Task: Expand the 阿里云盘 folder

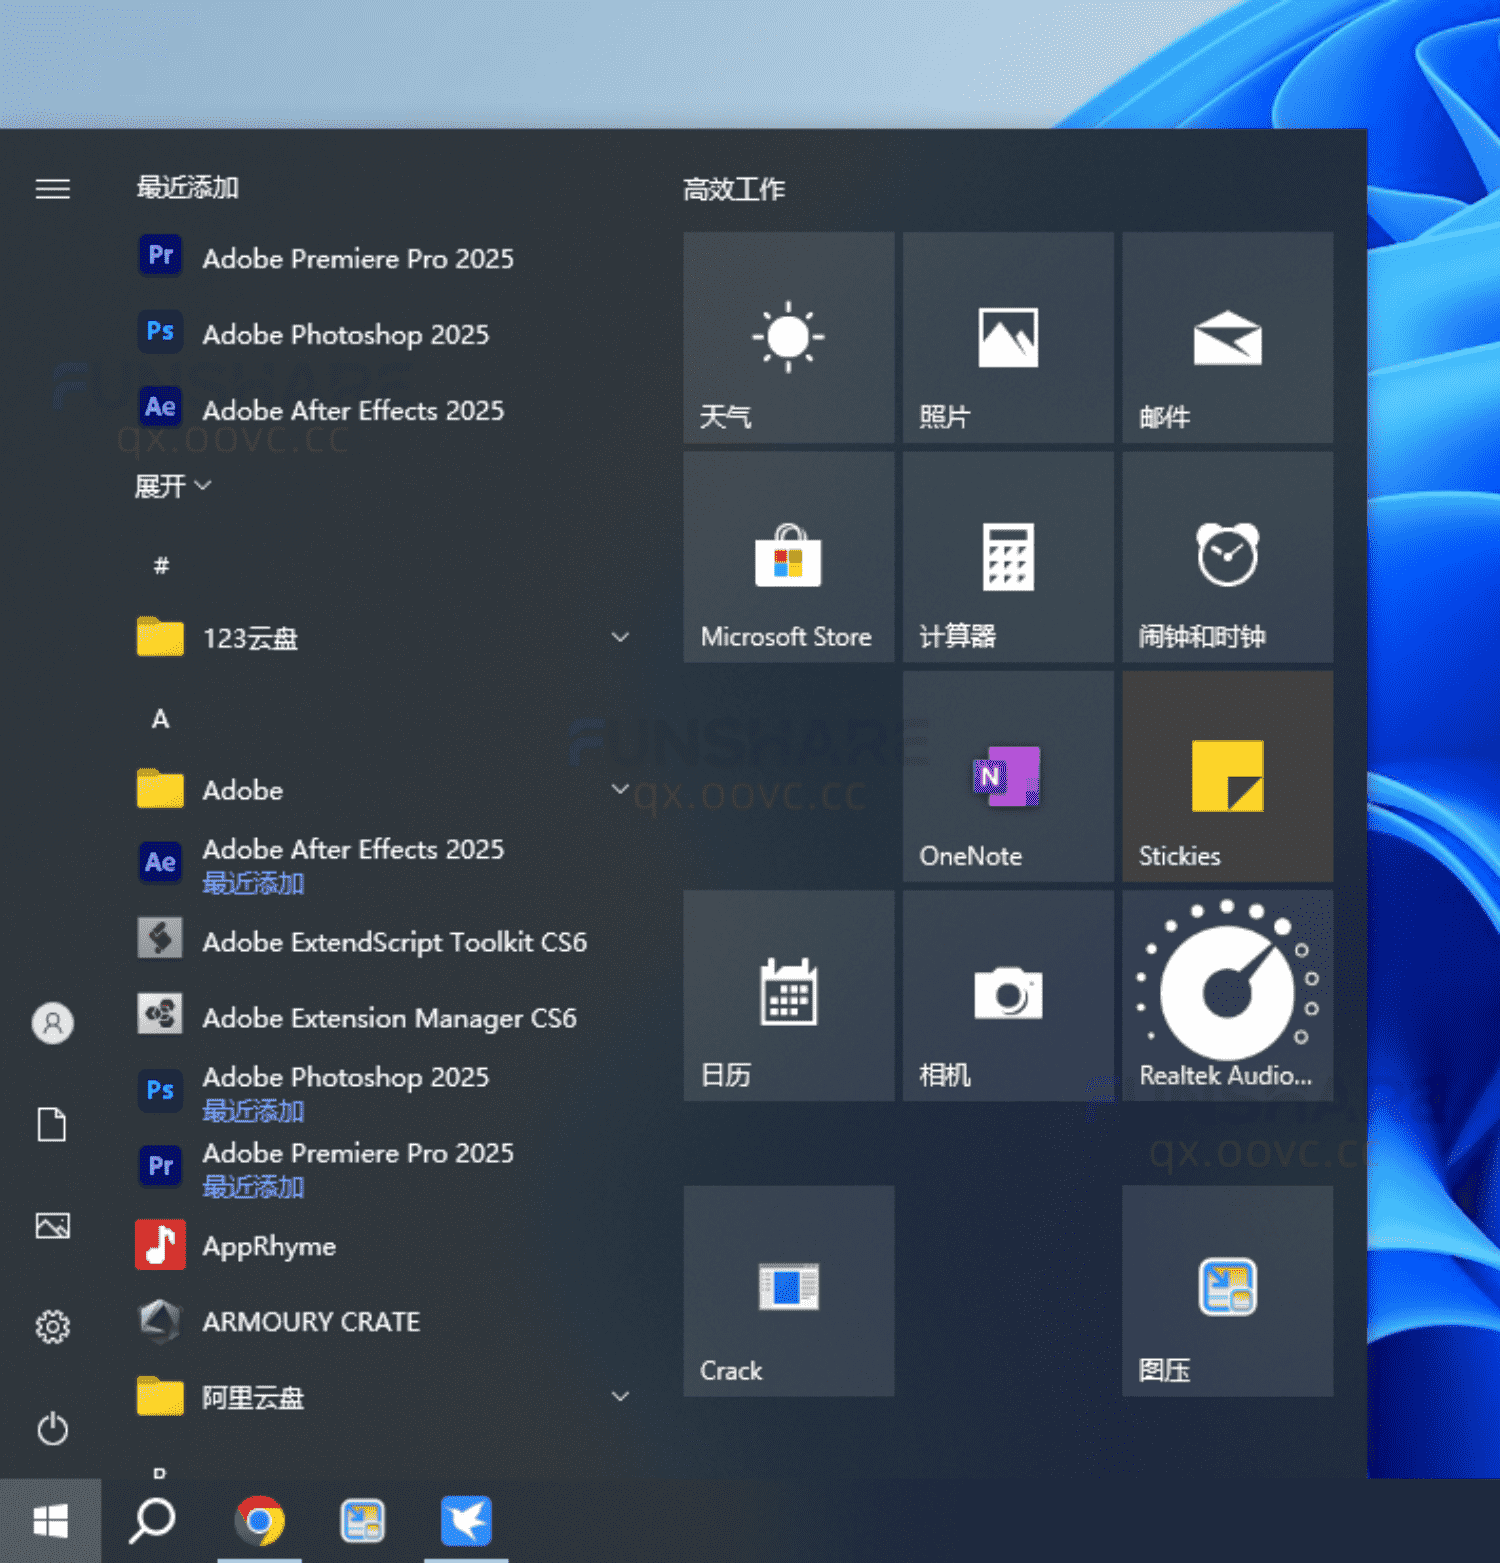Action: [x=621, y=1396]
